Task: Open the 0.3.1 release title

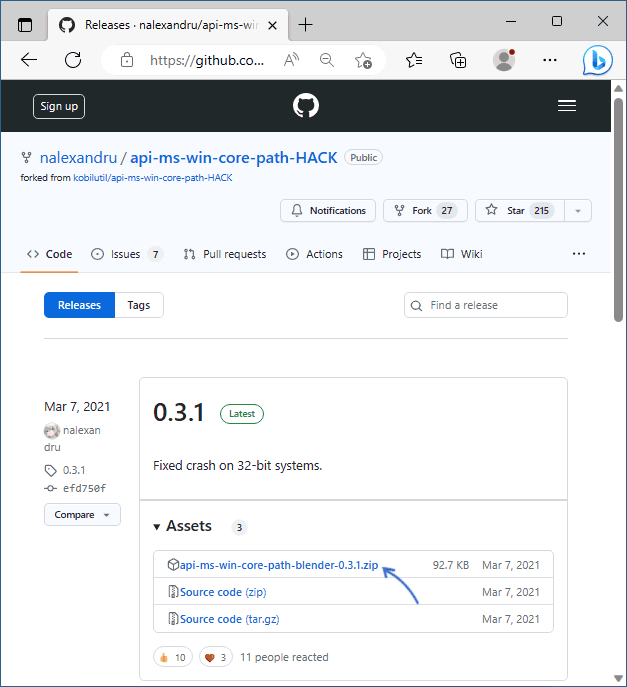Action: coord(178,413)
